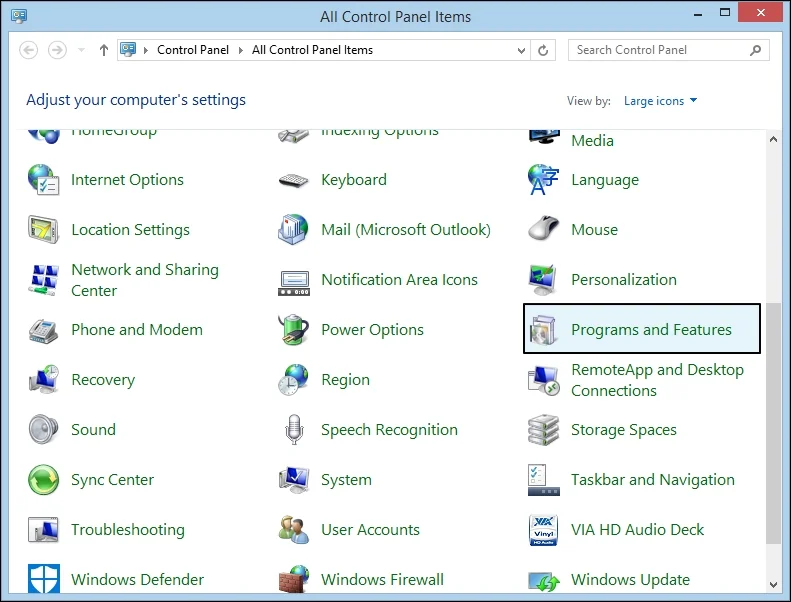The image size is (791, 602).
Task: Open the Windows Defender shield icon
Action: (x=43, y=578)
